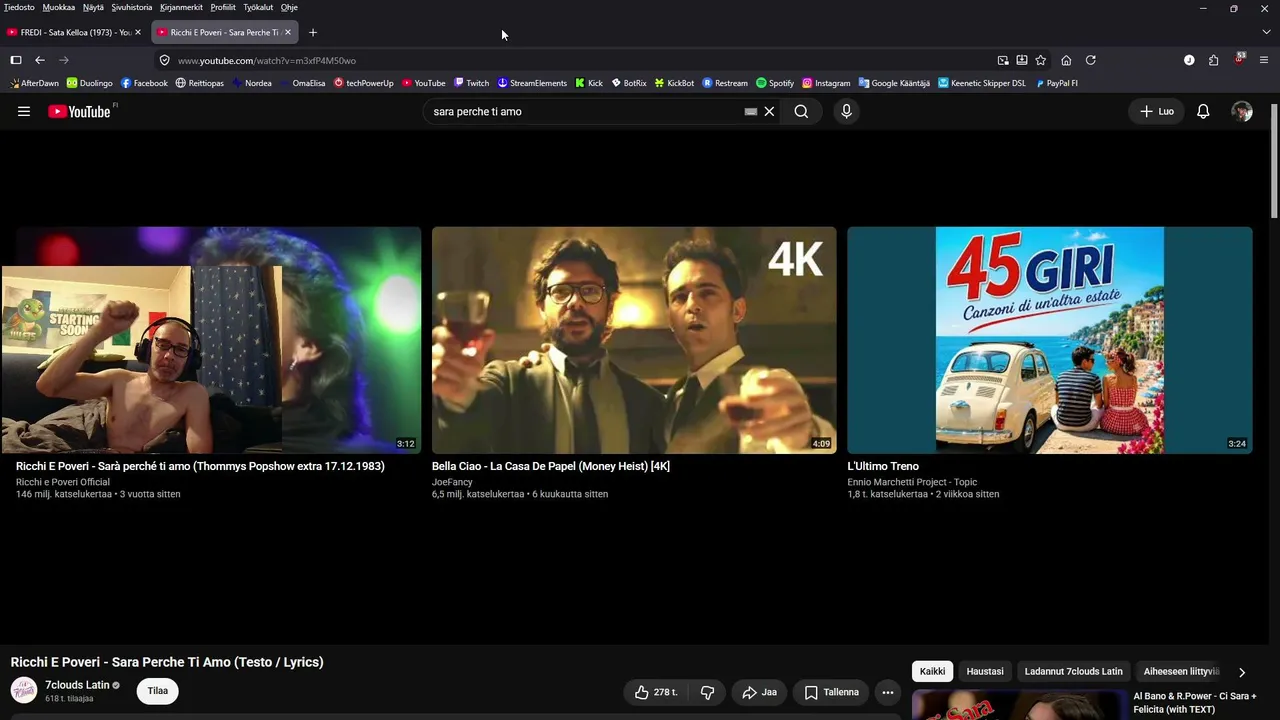
Task: Click the picture-in-picture icon in address bar
Action: point(1003,60)
